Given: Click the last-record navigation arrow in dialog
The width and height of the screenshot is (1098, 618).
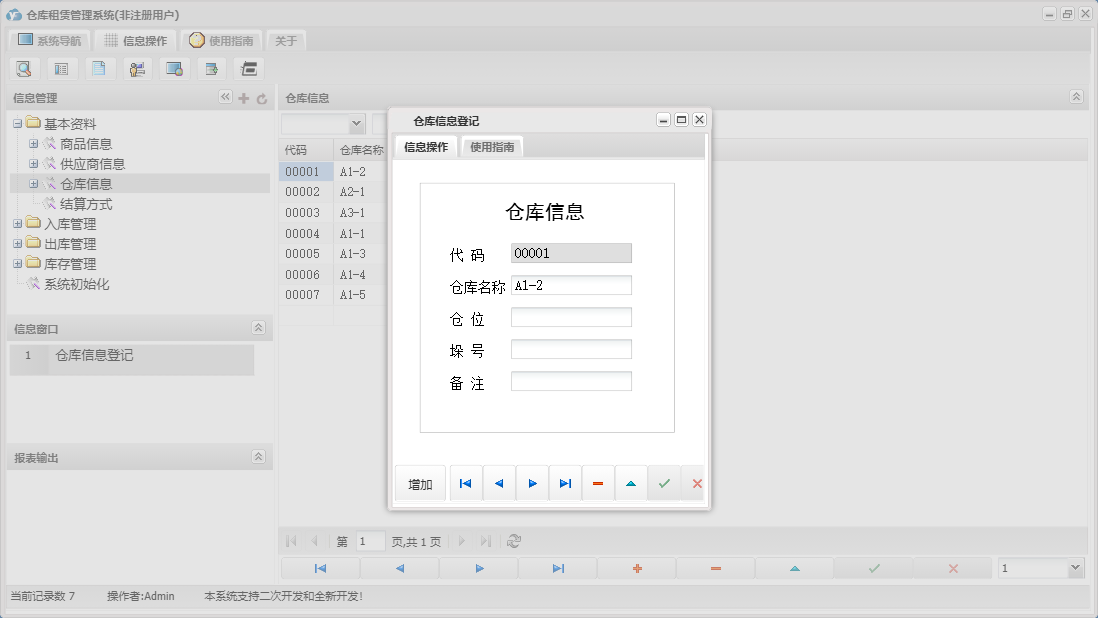Looking at the screenshot, I should [565, 483].
